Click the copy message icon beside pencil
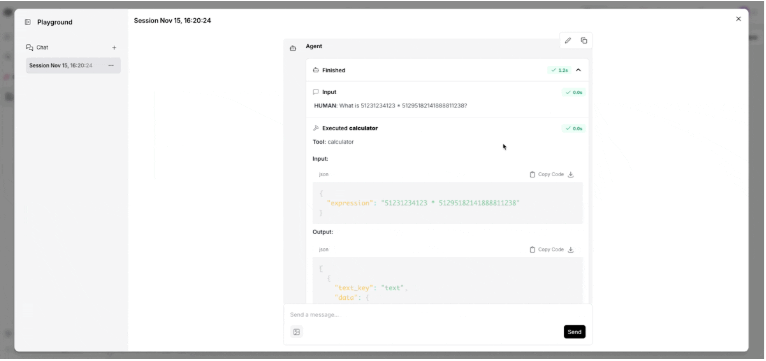 [584, 41]
